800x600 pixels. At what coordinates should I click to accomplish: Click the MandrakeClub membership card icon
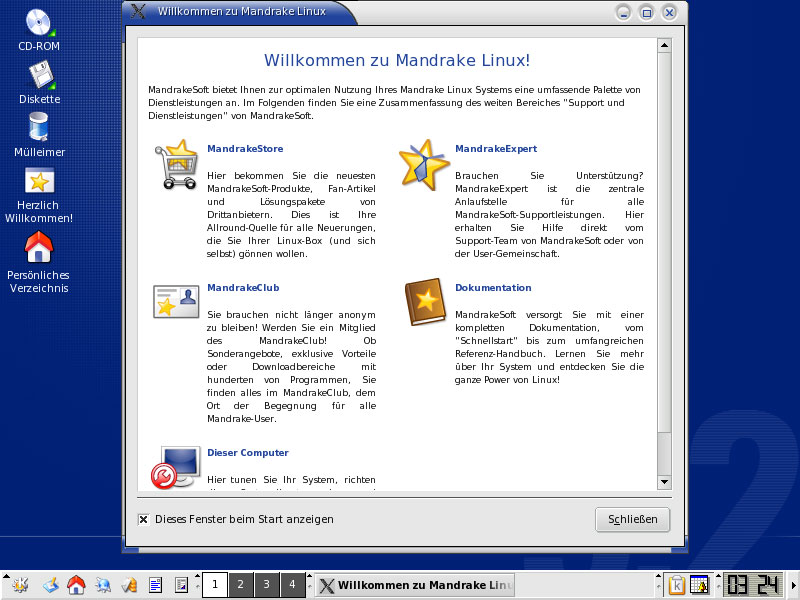tap(176, 302)
